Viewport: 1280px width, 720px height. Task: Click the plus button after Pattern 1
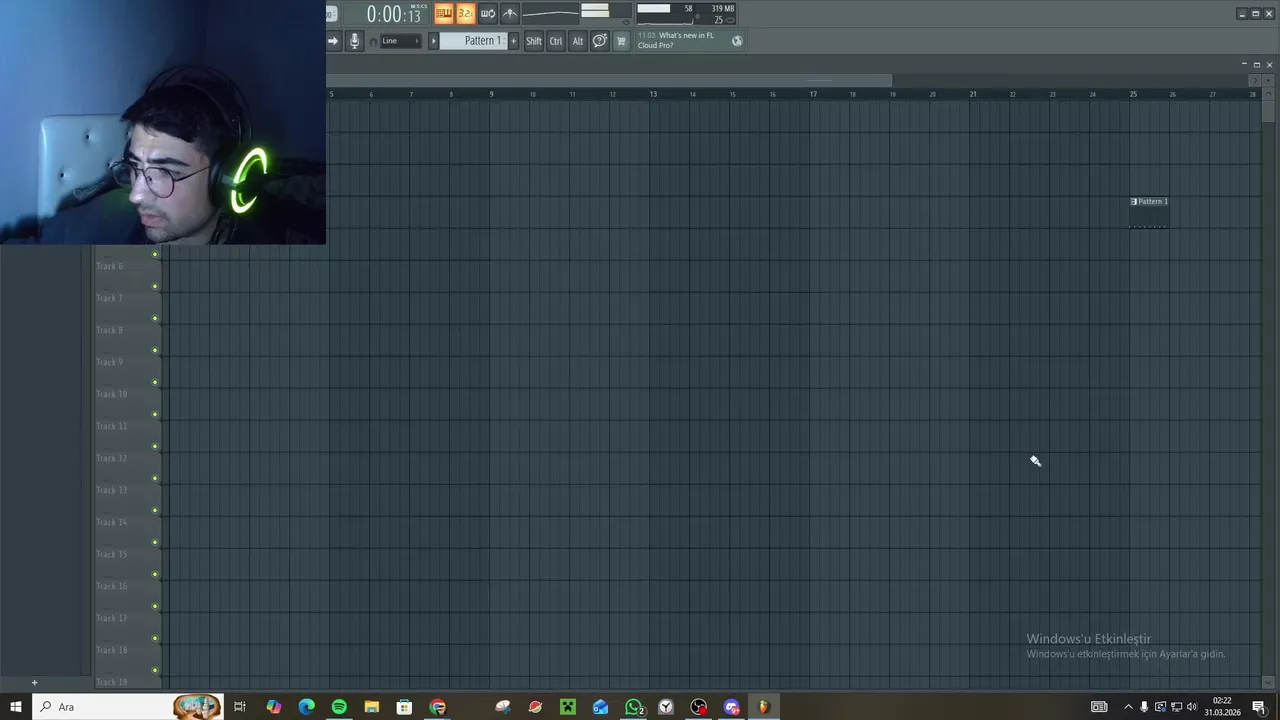(514, 41)
